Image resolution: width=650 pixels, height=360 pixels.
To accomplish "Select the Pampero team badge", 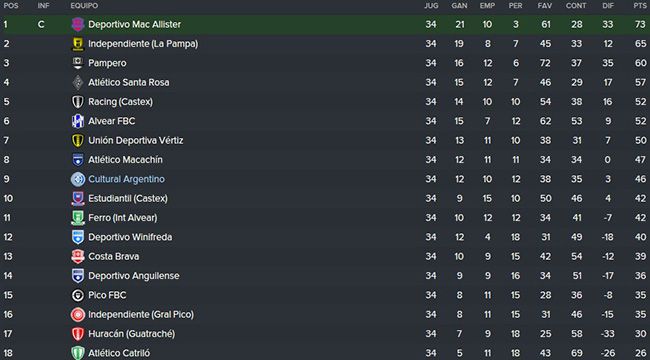I will click(78, 63).
